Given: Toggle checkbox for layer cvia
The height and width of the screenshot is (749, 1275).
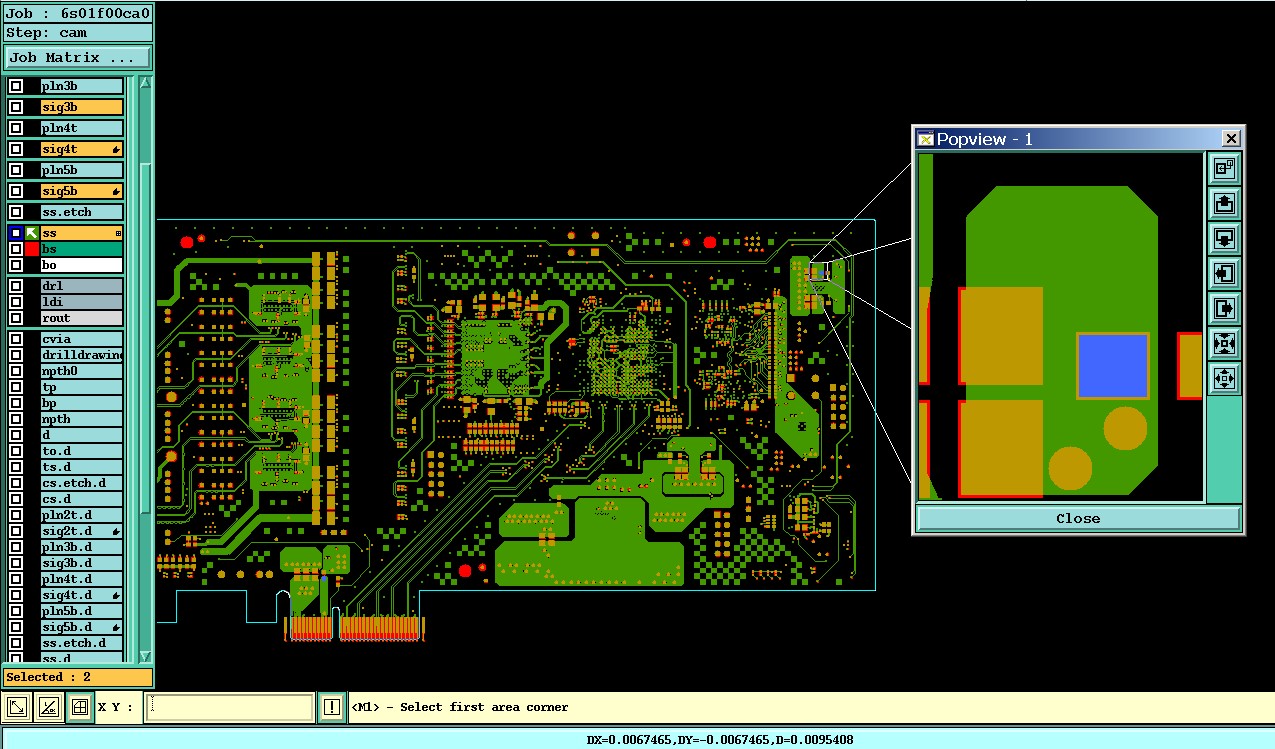Looking at the screenshot, I should click(16, 339).
